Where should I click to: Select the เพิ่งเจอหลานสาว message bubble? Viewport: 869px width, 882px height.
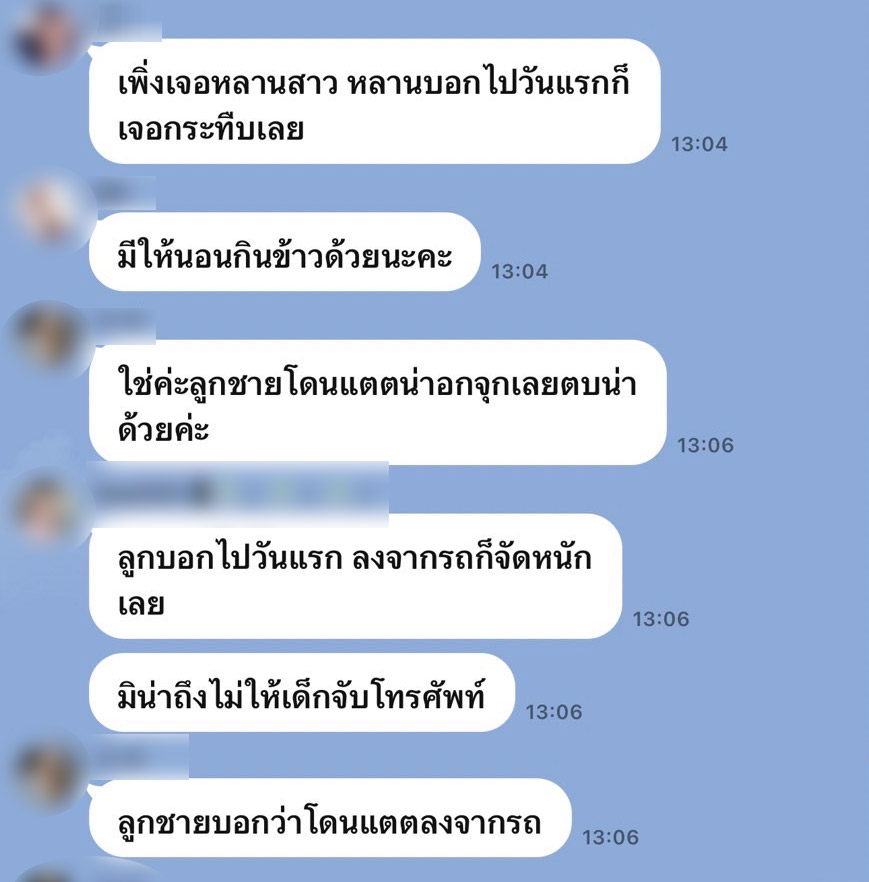pos(374,101)
